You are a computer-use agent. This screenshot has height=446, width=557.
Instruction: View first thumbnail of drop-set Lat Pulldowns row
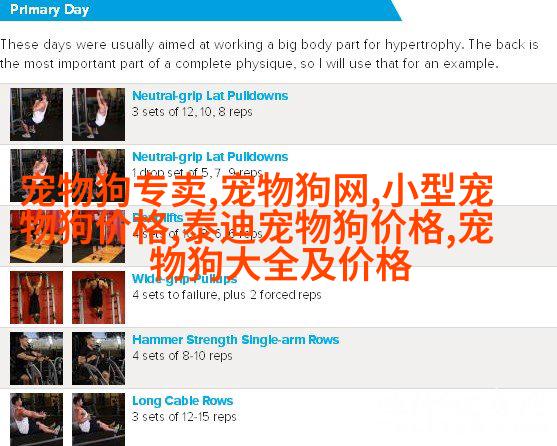tap(37, 175)
